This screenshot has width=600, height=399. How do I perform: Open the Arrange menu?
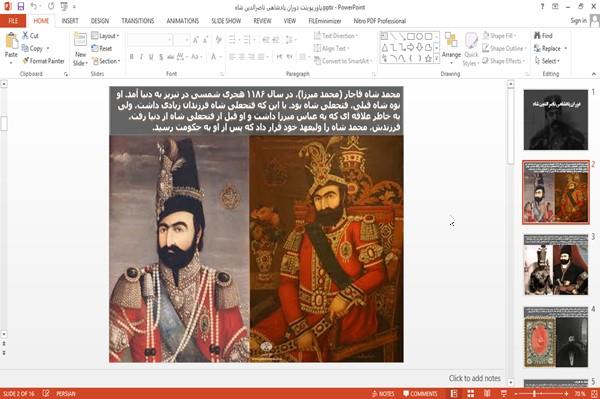pos(451,48)
